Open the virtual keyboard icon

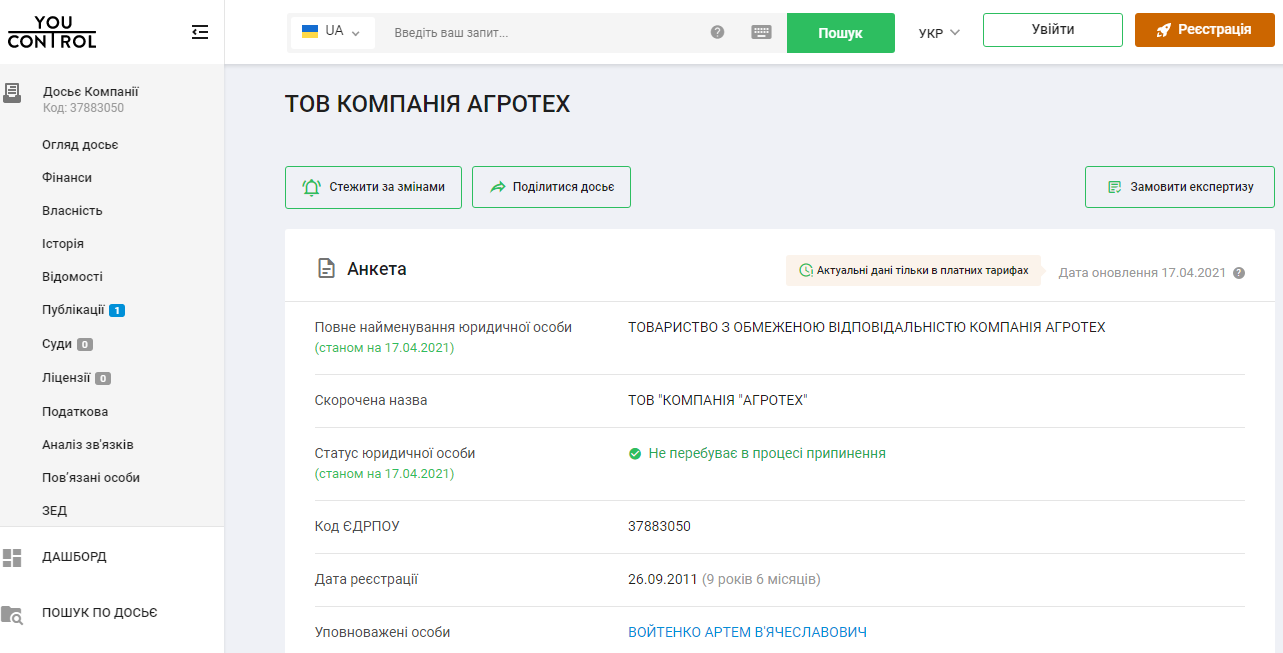(761, 32)
